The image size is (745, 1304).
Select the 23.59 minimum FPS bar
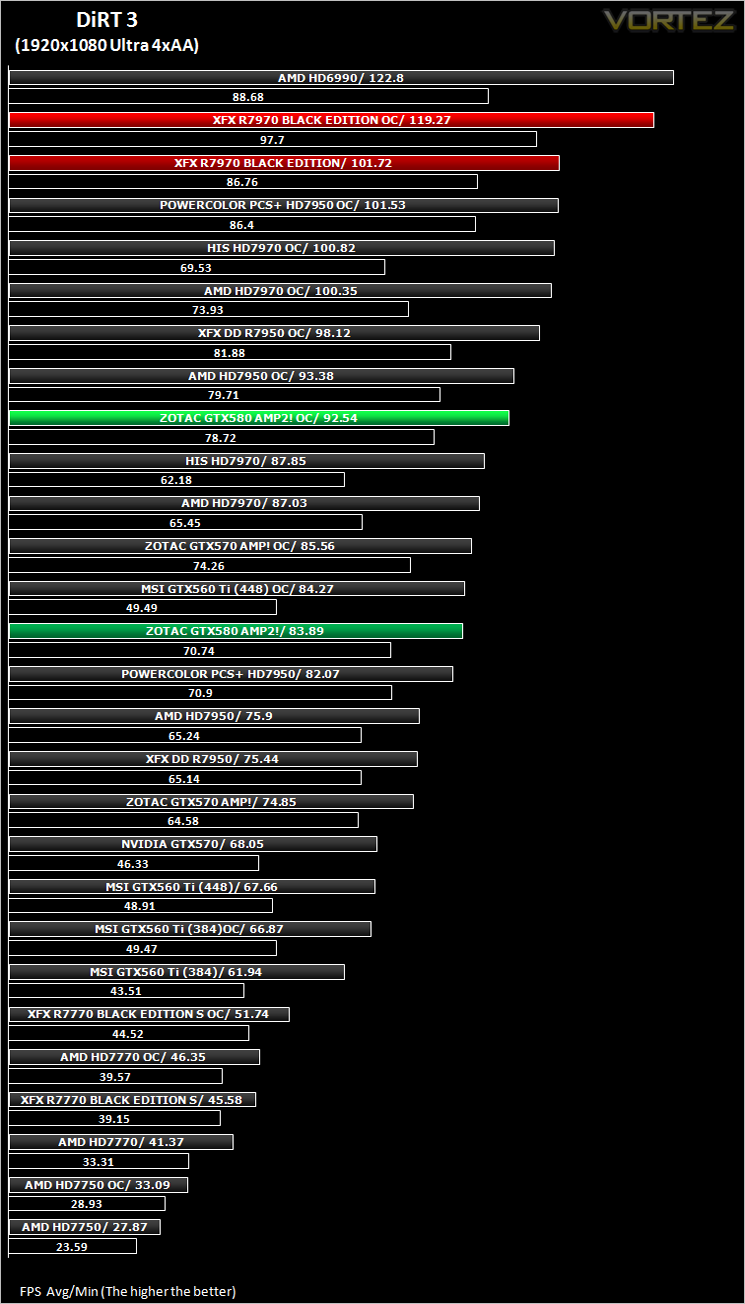point(73,1246)
